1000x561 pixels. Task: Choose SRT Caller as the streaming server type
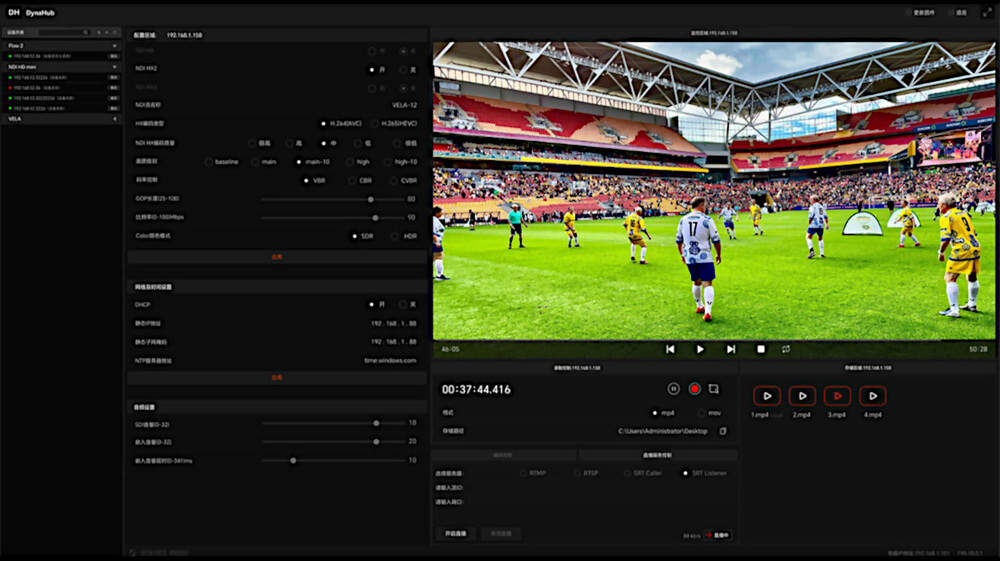click(x=628, y=473)
